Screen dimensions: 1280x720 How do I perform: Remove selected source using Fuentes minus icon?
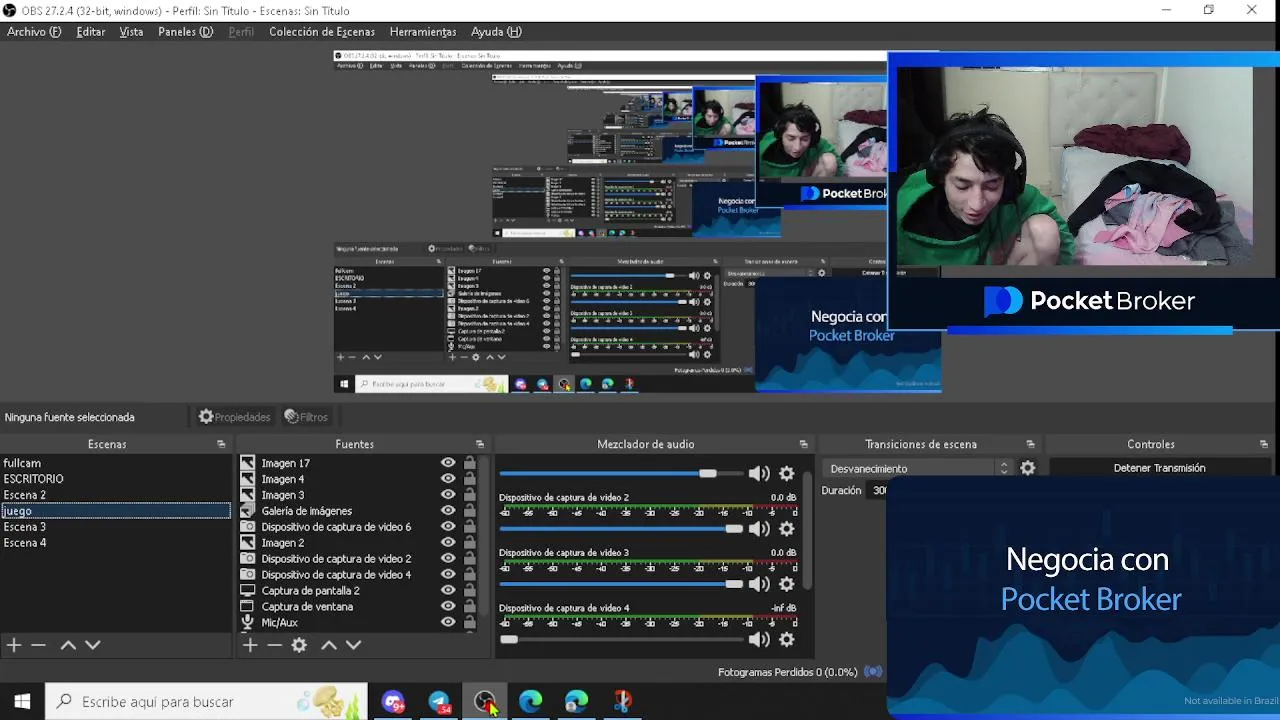[274, 645]
